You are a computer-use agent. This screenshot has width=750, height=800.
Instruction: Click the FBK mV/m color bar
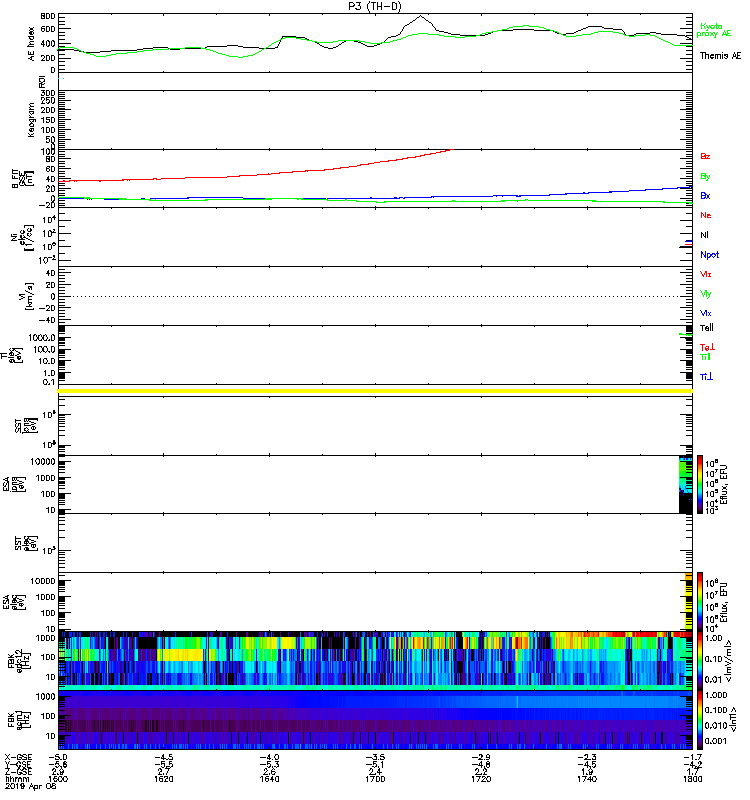(699, 660)
